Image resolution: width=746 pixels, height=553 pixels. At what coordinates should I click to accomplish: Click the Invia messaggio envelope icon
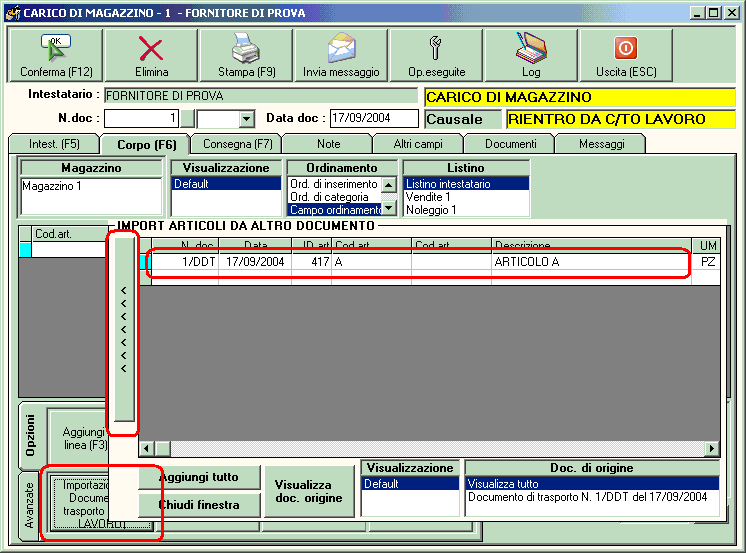(341, 48)
